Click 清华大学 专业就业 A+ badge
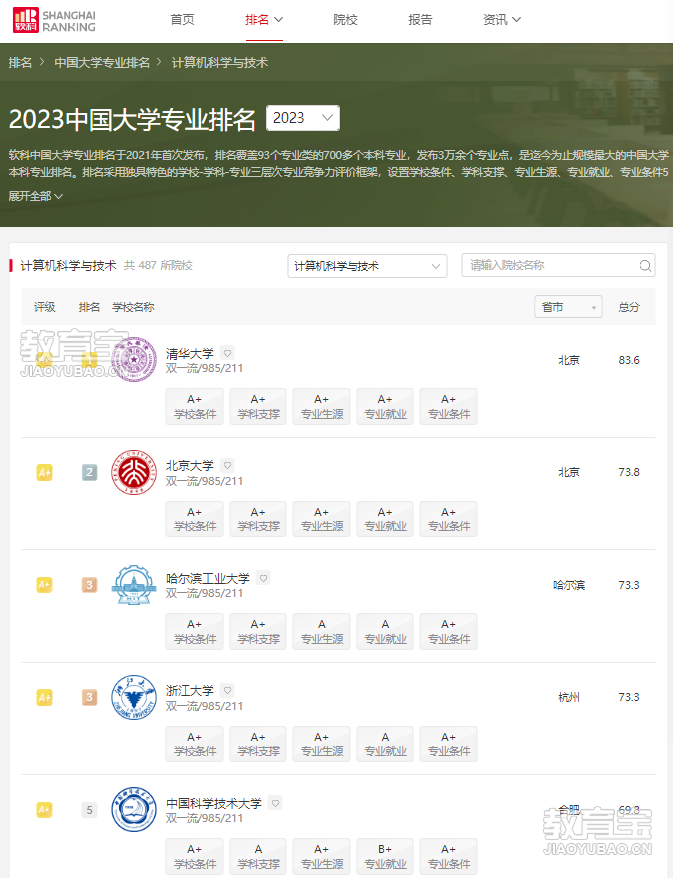Image resolution: width=673 pixels, height=878 pixels. click(x=385, y=407)
